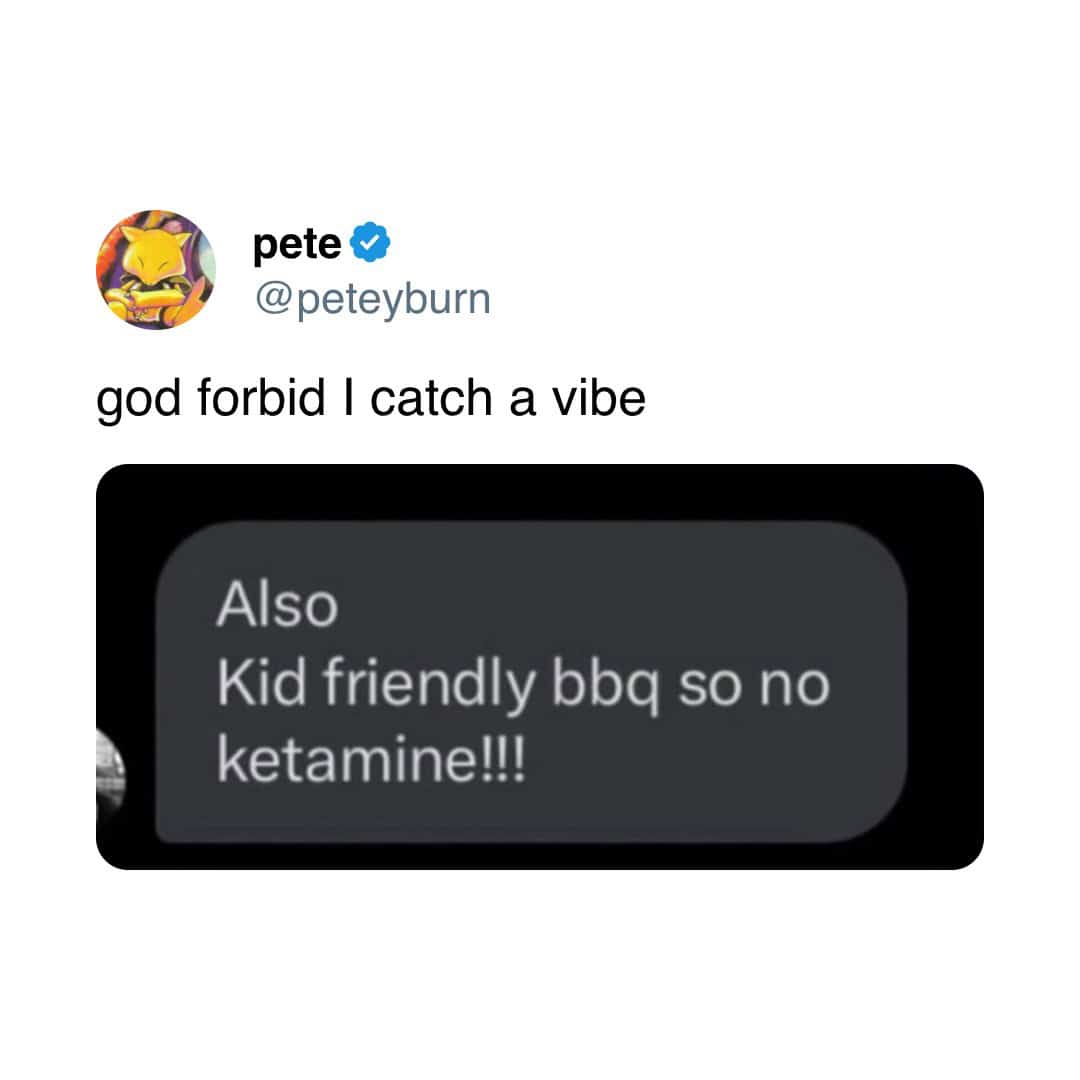Click black strip below the message bubble
The width and height of the screenshot is (1080, 1080).
539,856
